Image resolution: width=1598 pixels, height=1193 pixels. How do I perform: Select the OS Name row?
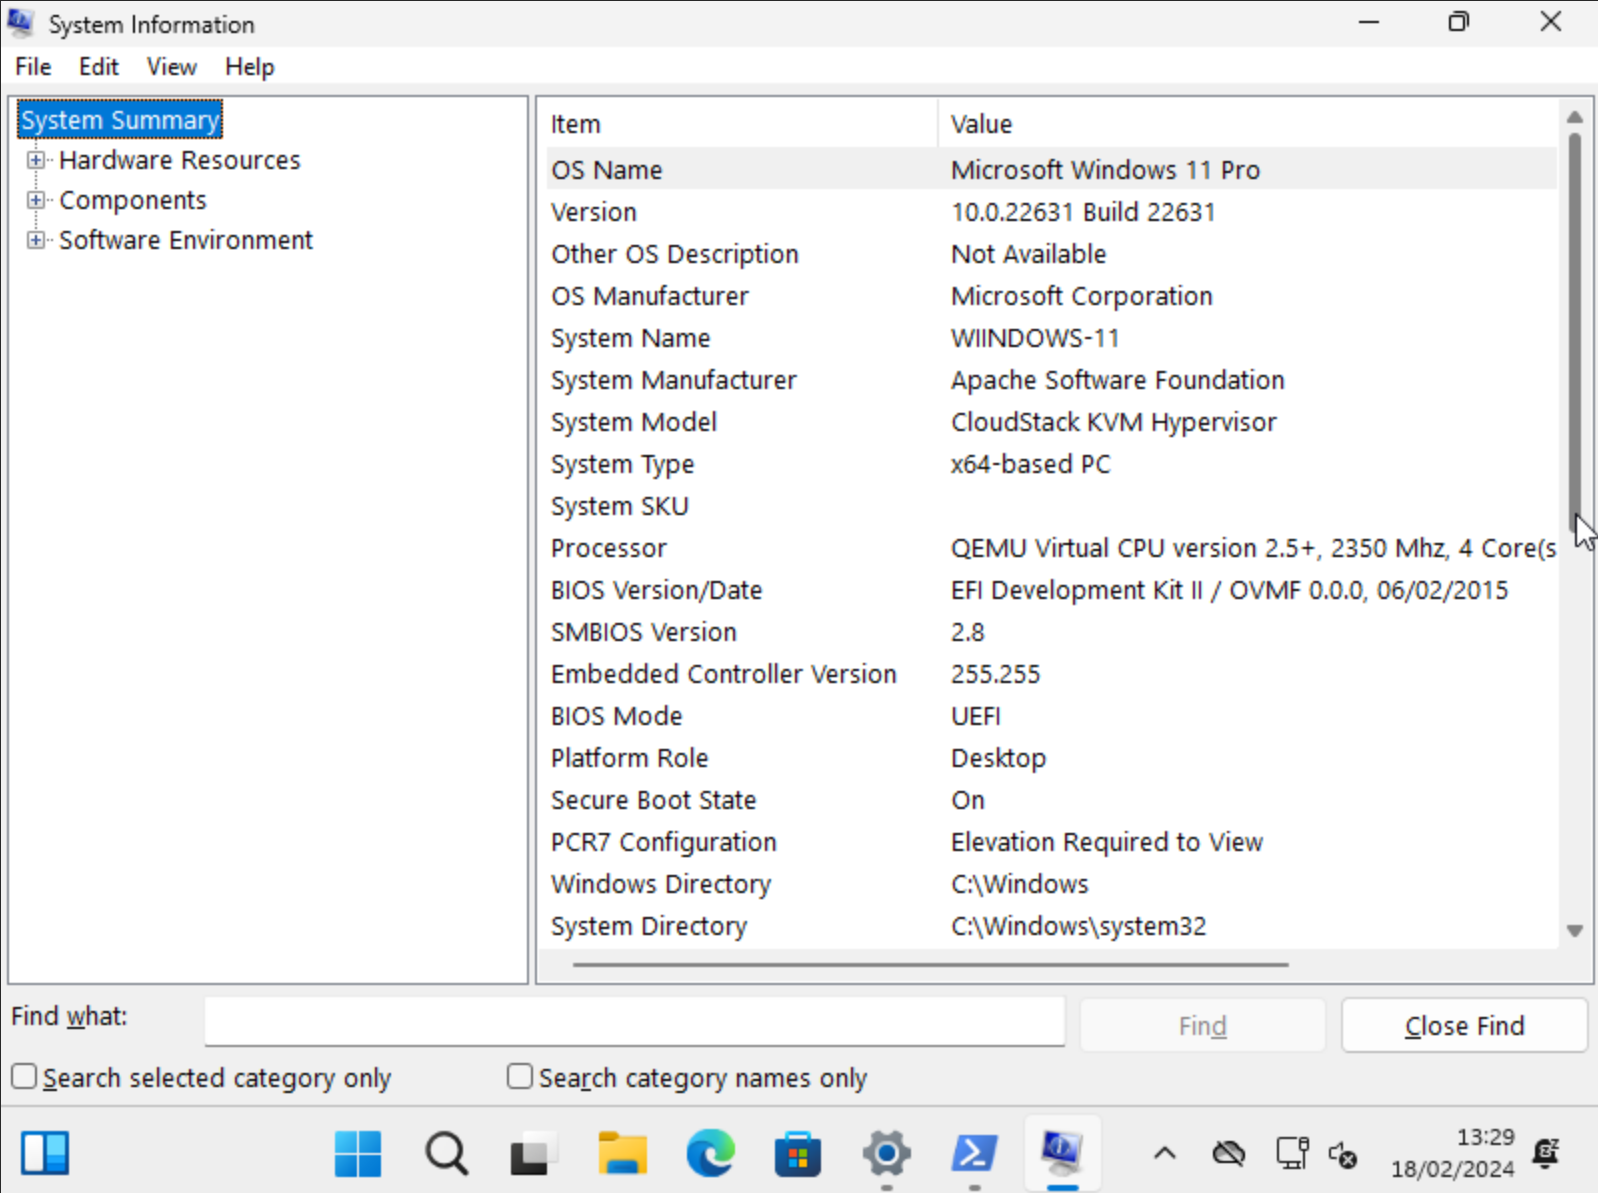1052,170
